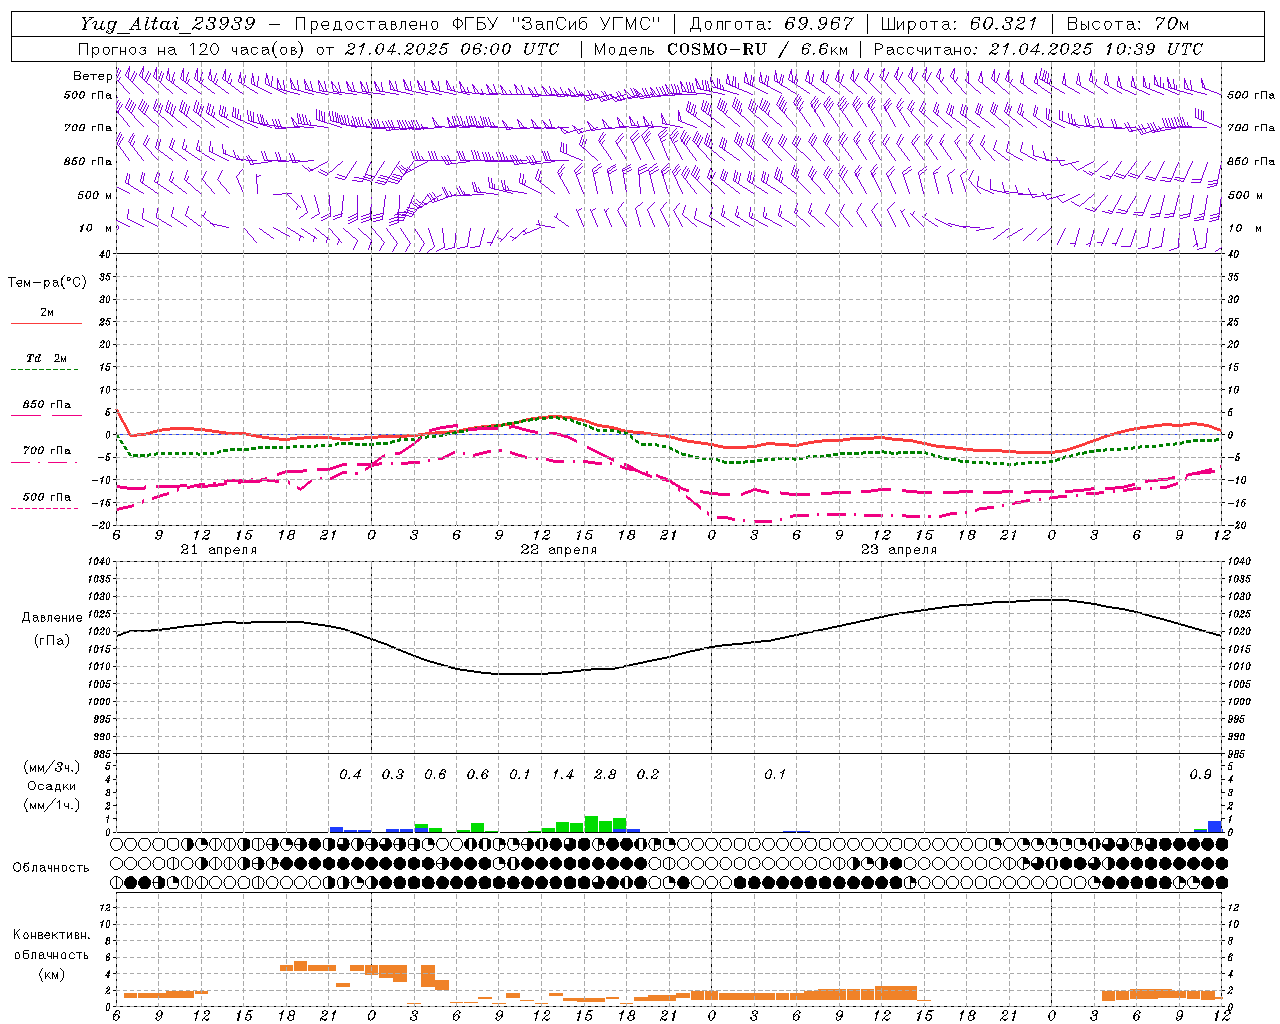Click the forecast start time 21.04.2025 06:00 UTC
The width and height of the screenshot is (1280, 1024).
[452, 49]
